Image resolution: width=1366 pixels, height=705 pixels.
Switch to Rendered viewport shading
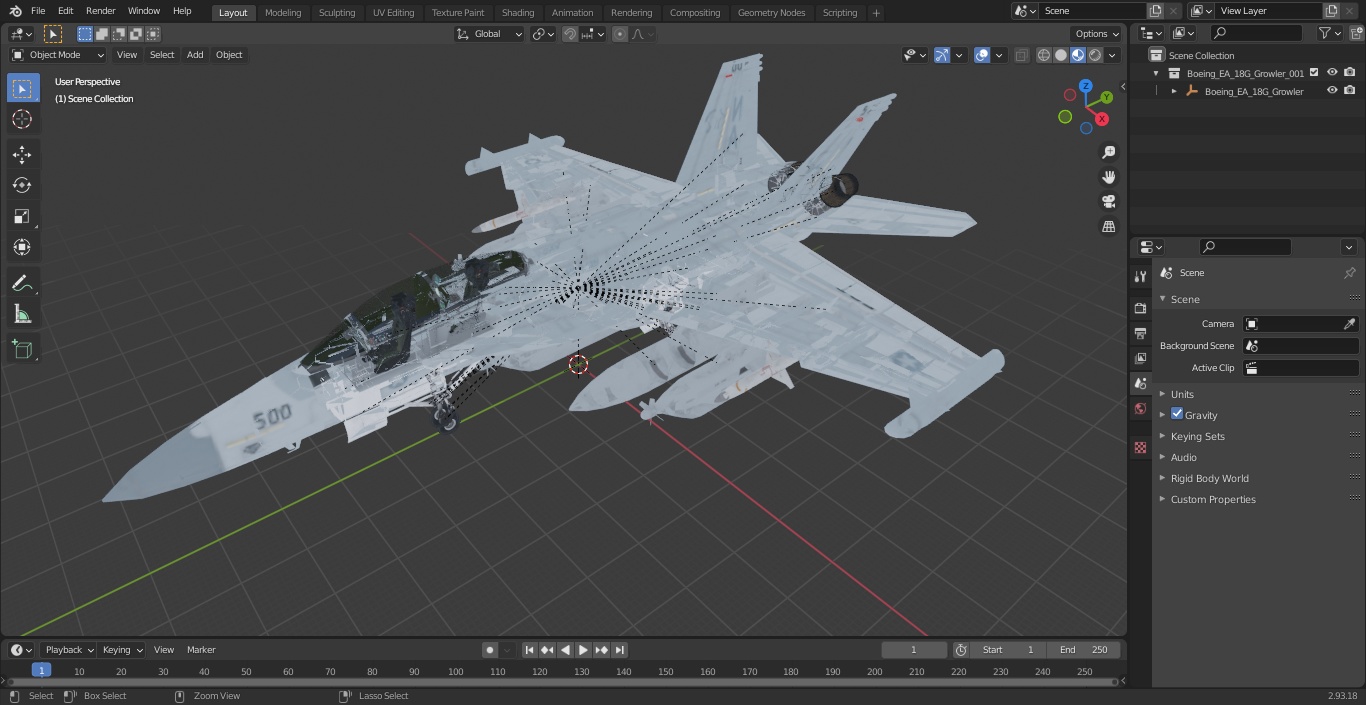point(1095,55)
